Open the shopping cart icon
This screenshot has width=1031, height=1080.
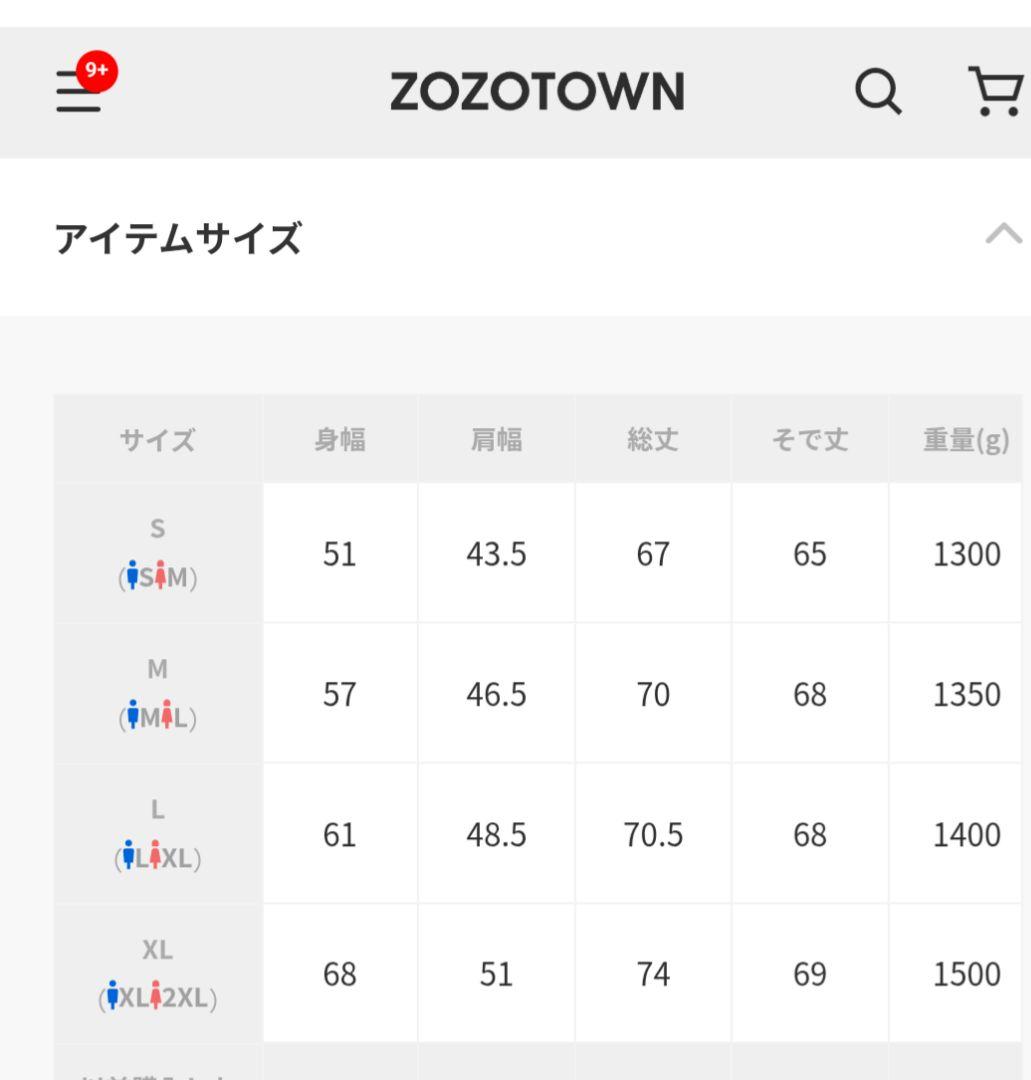(x=995, y=91)
